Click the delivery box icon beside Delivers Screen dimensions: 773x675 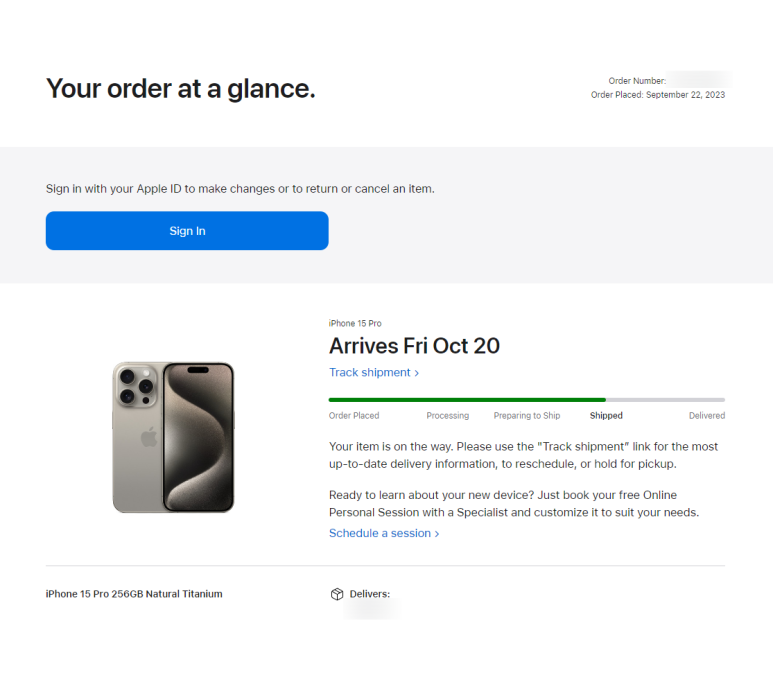pos(337,594)
